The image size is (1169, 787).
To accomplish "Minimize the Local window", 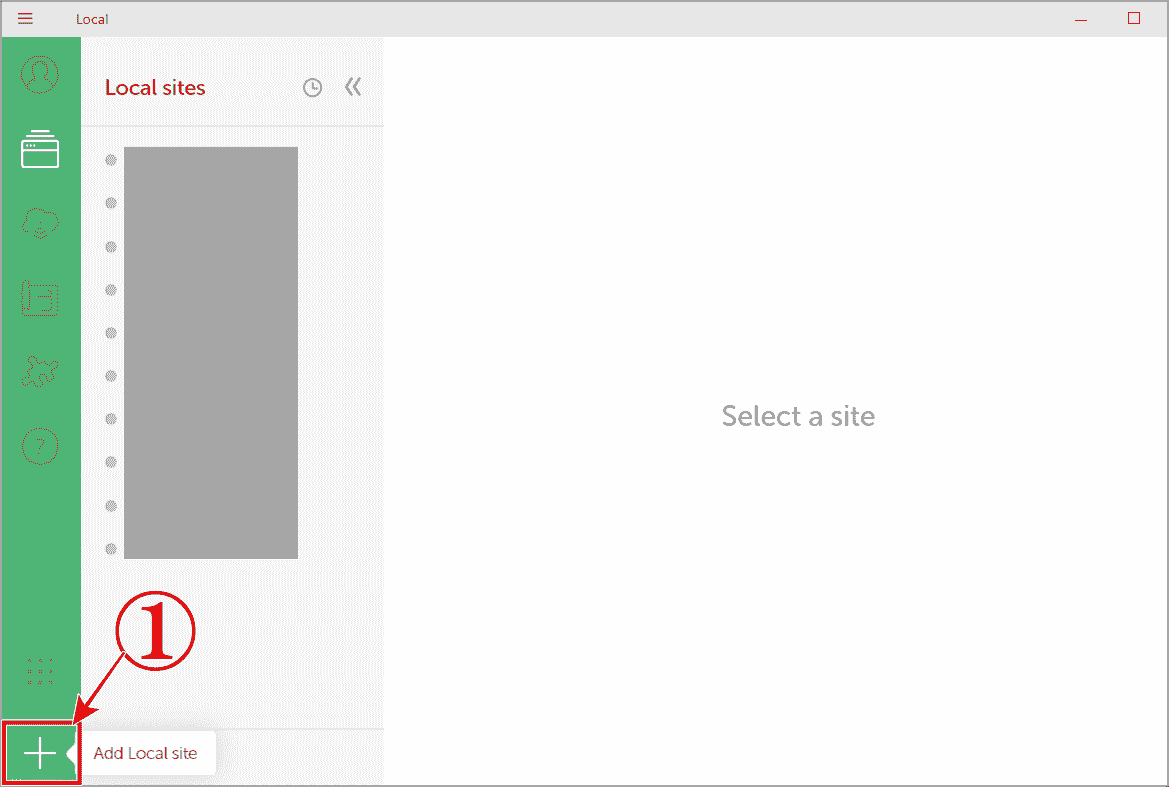I will pos(1081,19).
